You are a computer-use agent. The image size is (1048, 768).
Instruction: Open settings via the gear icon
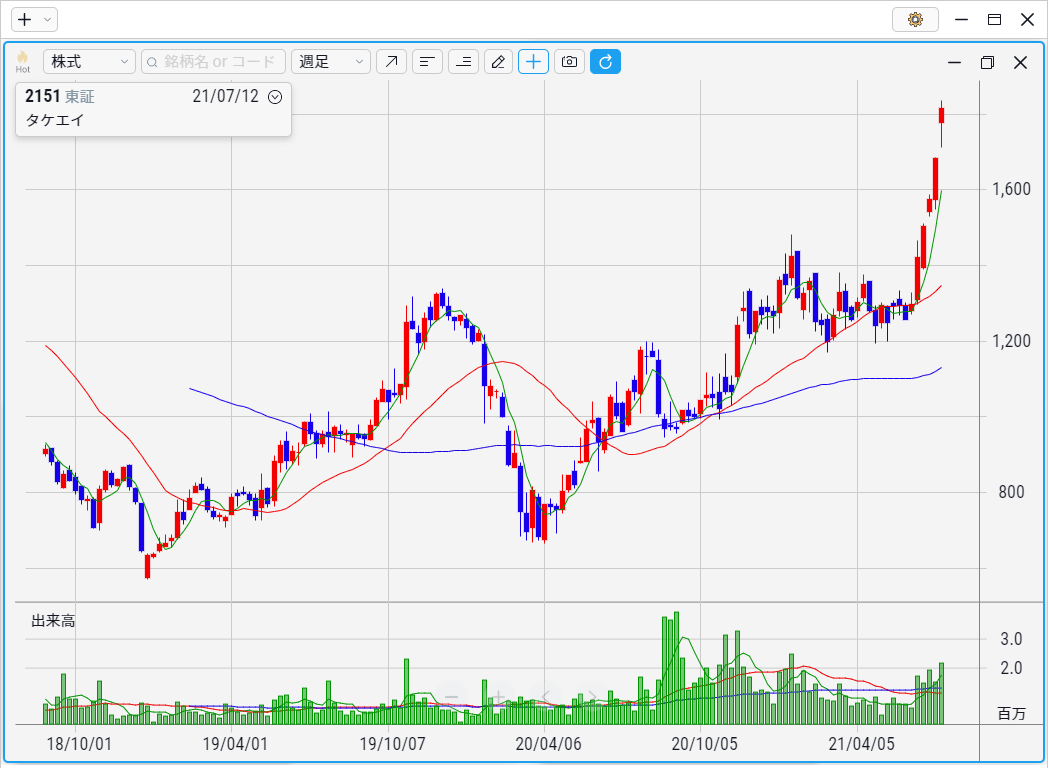[915, 19]
